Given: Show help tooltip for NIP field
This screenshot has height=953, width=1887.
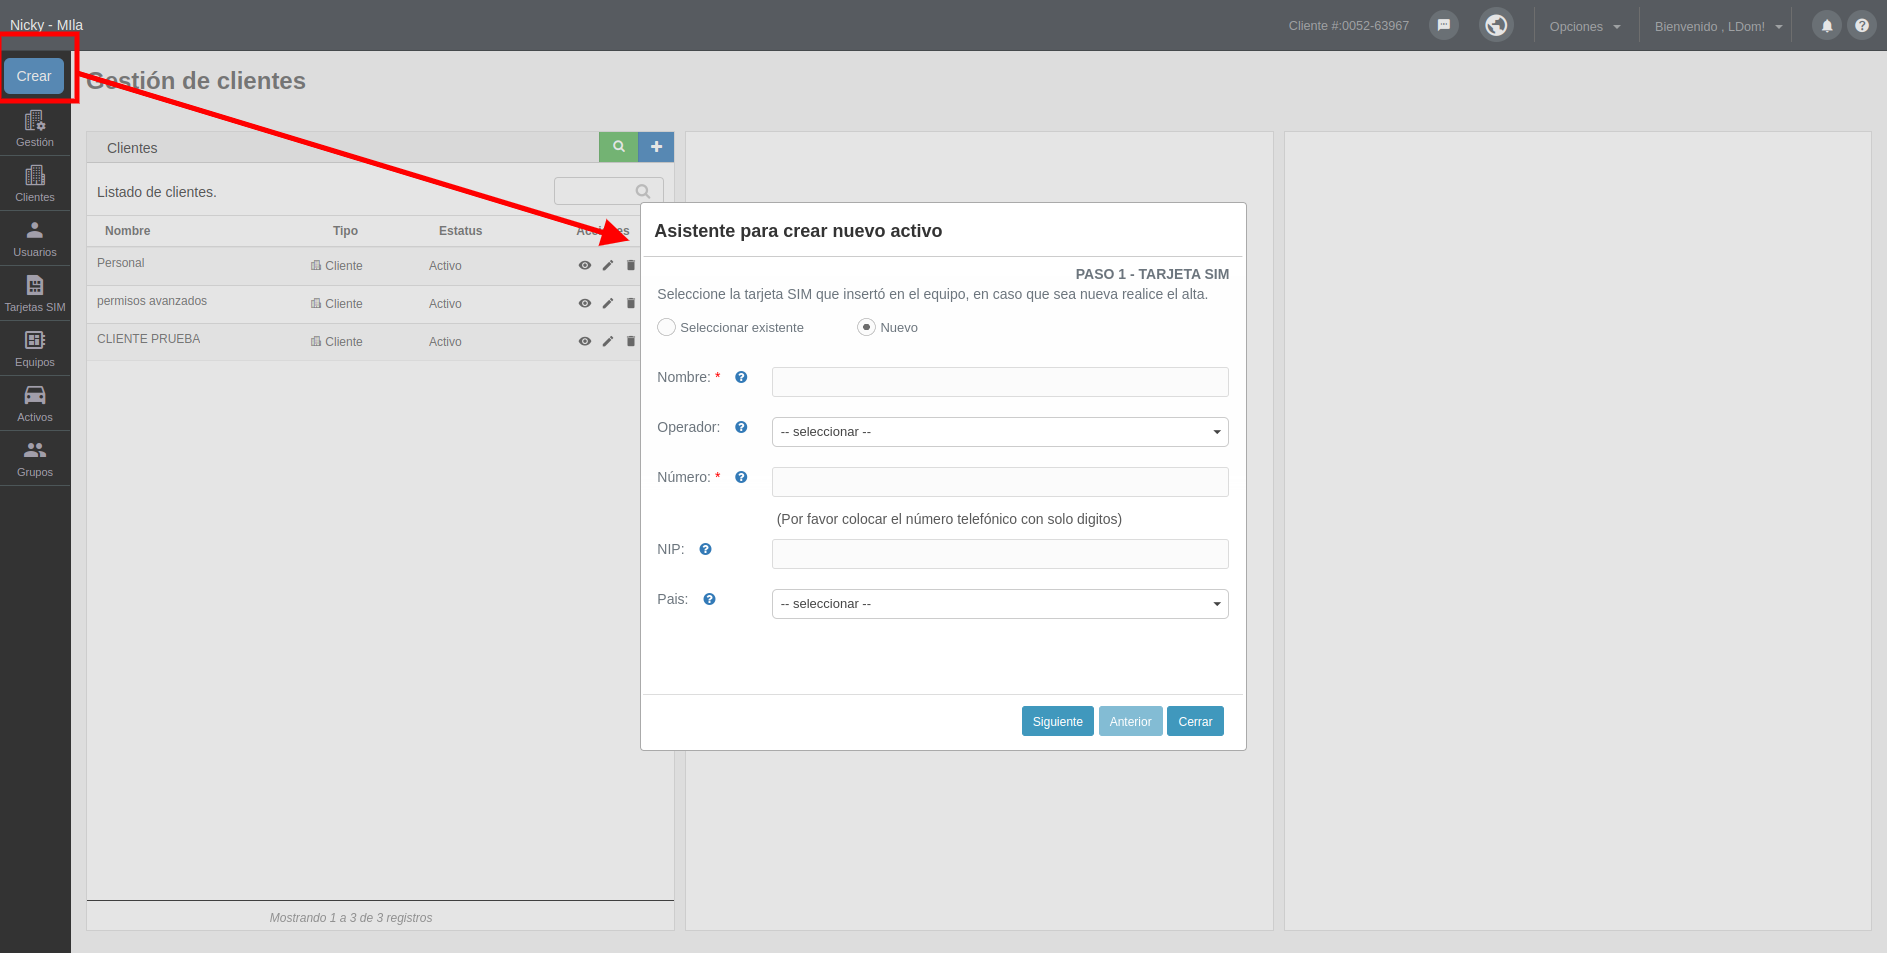Looking at the screenshot, I should coord(705,549).
